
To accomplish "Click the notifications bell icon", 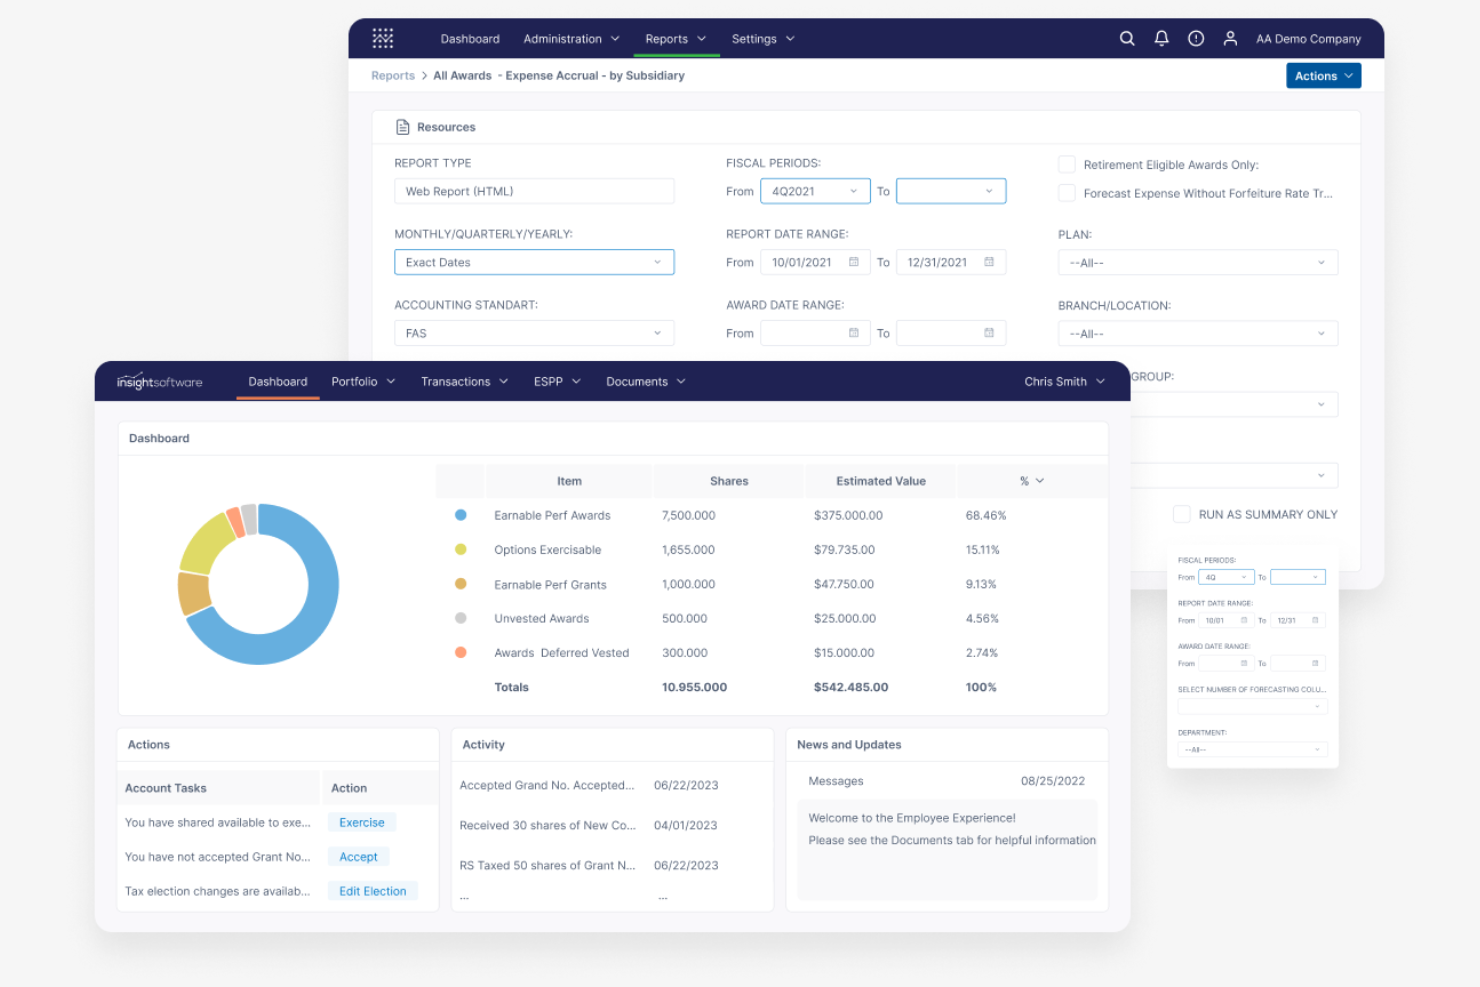I will (1161, 38).
